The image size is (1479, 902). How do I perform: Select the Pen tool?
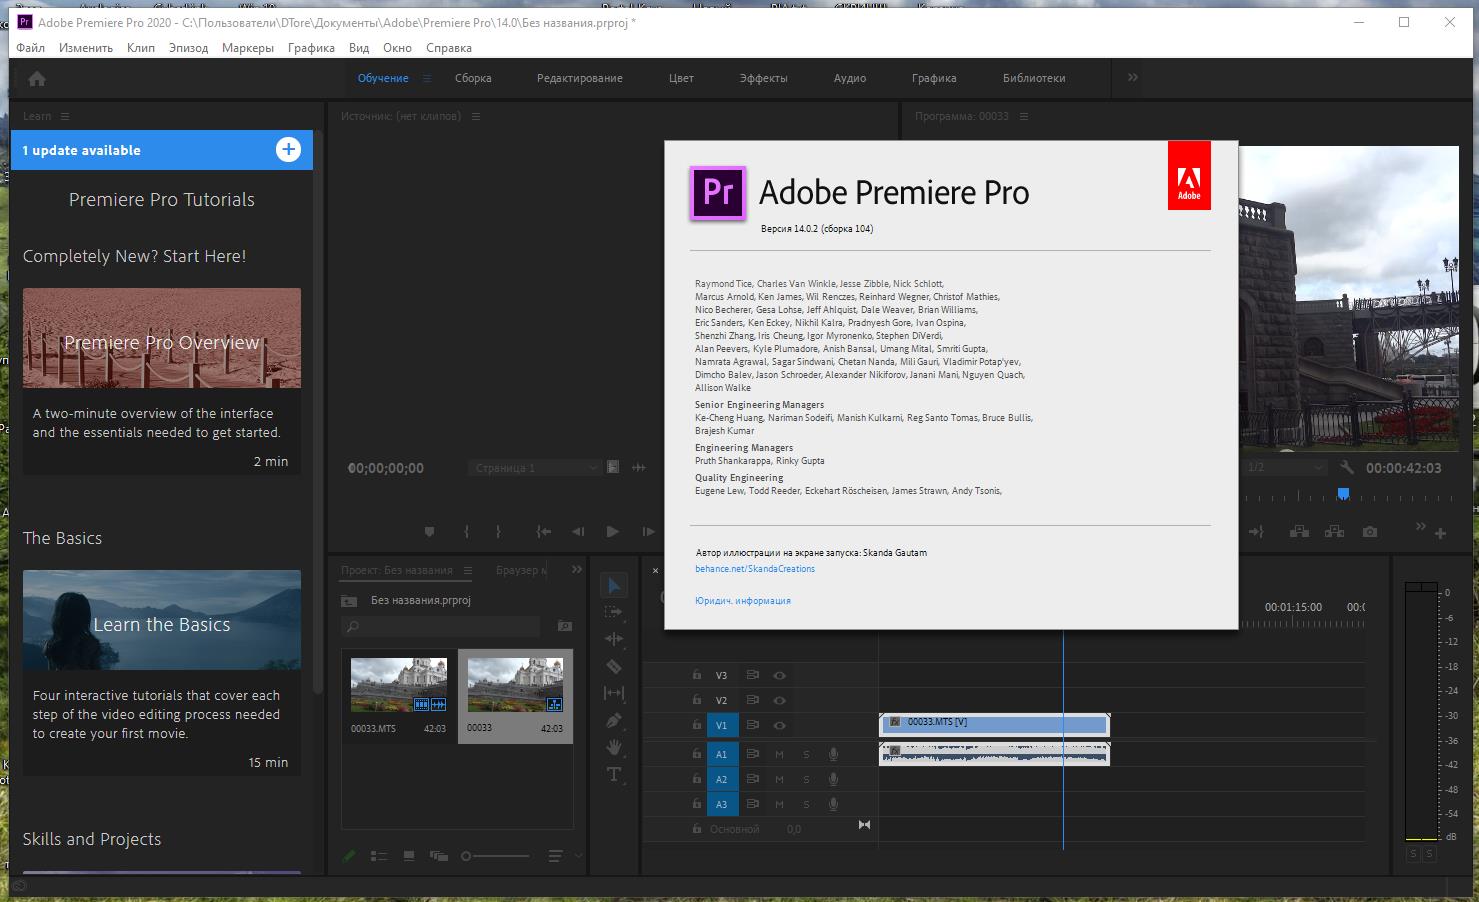click(614, 720)
